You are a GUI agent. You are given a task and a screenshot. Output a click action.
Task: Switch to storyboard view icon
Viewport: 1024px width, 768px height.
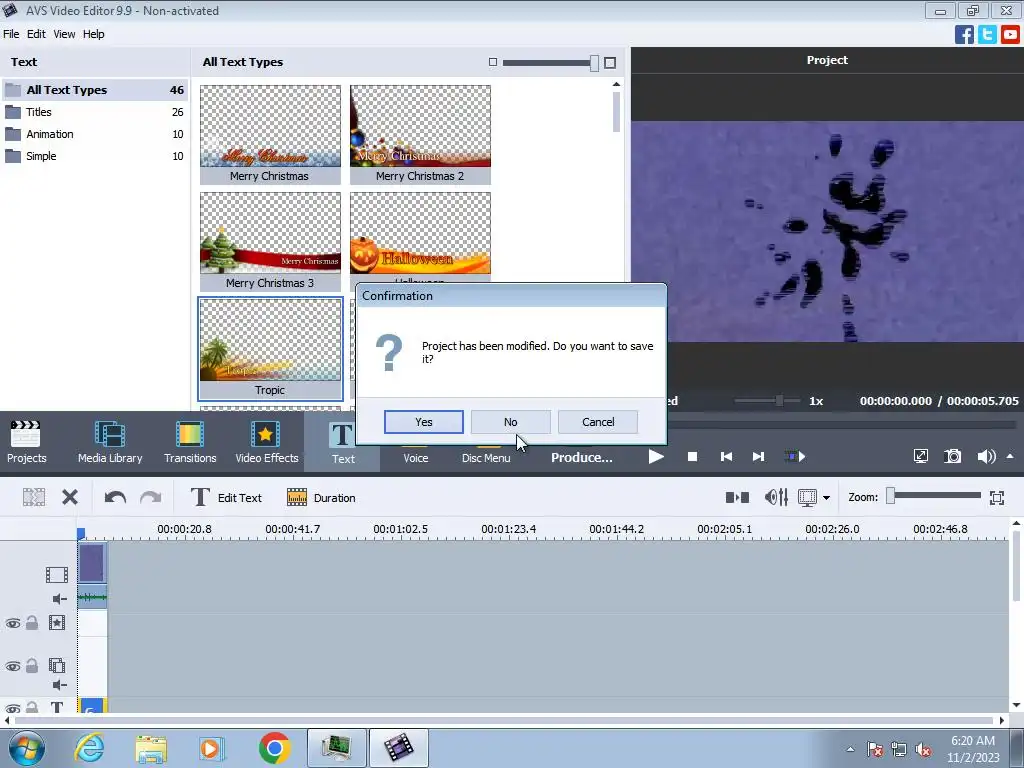point(737,498)
